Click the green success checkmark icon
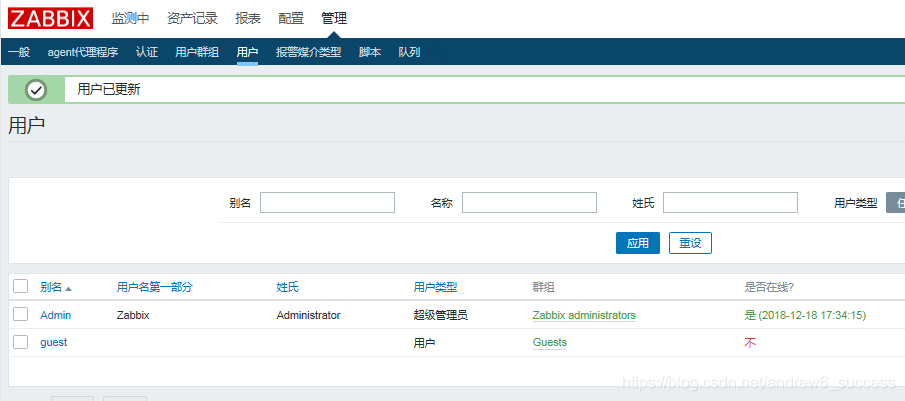Screen dimensions: 905x401 pyautogui.click(x=36, y=90)
